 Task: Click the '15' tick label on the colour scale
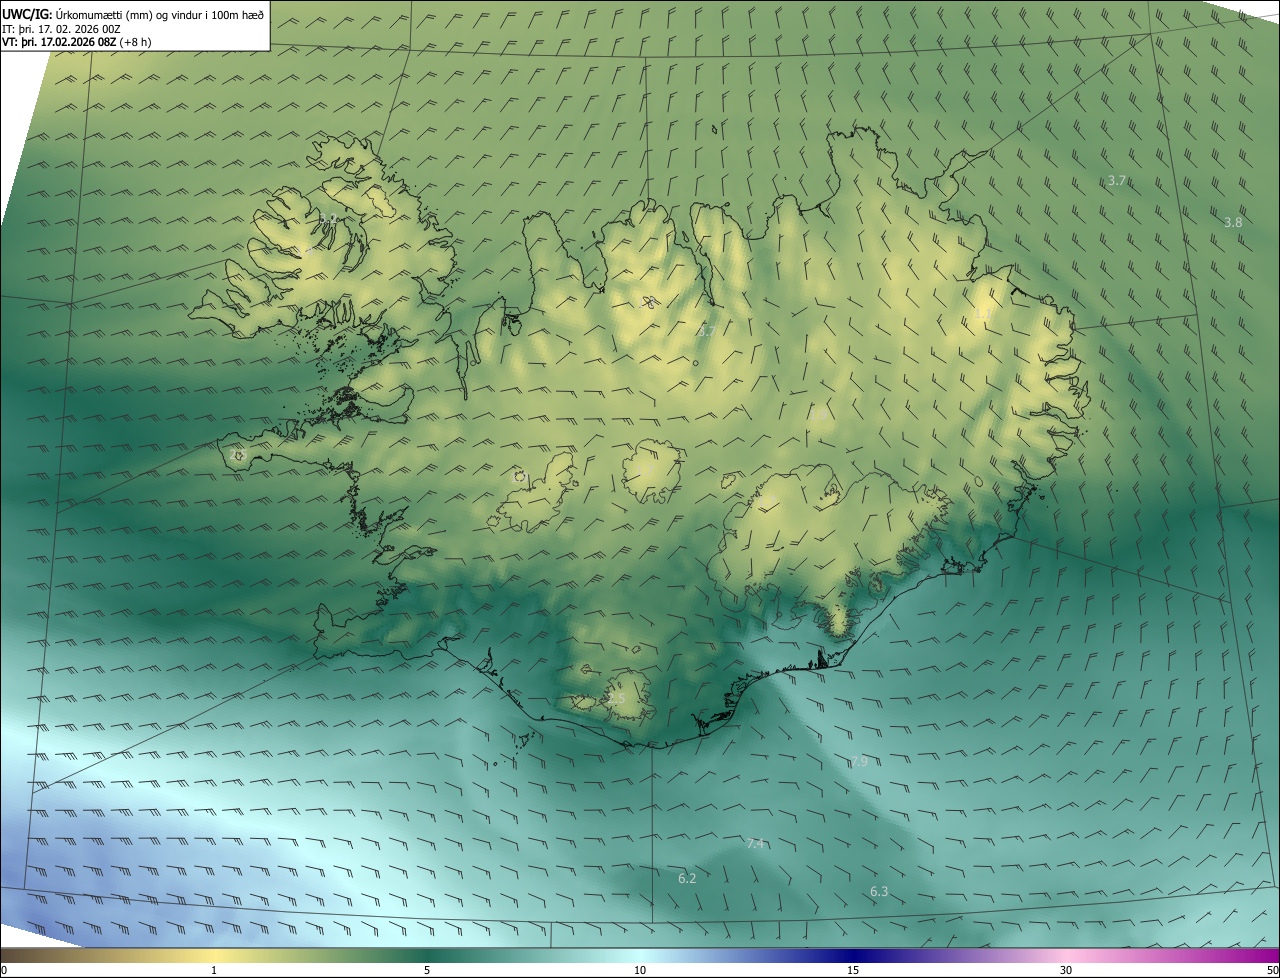click(853, 970)
